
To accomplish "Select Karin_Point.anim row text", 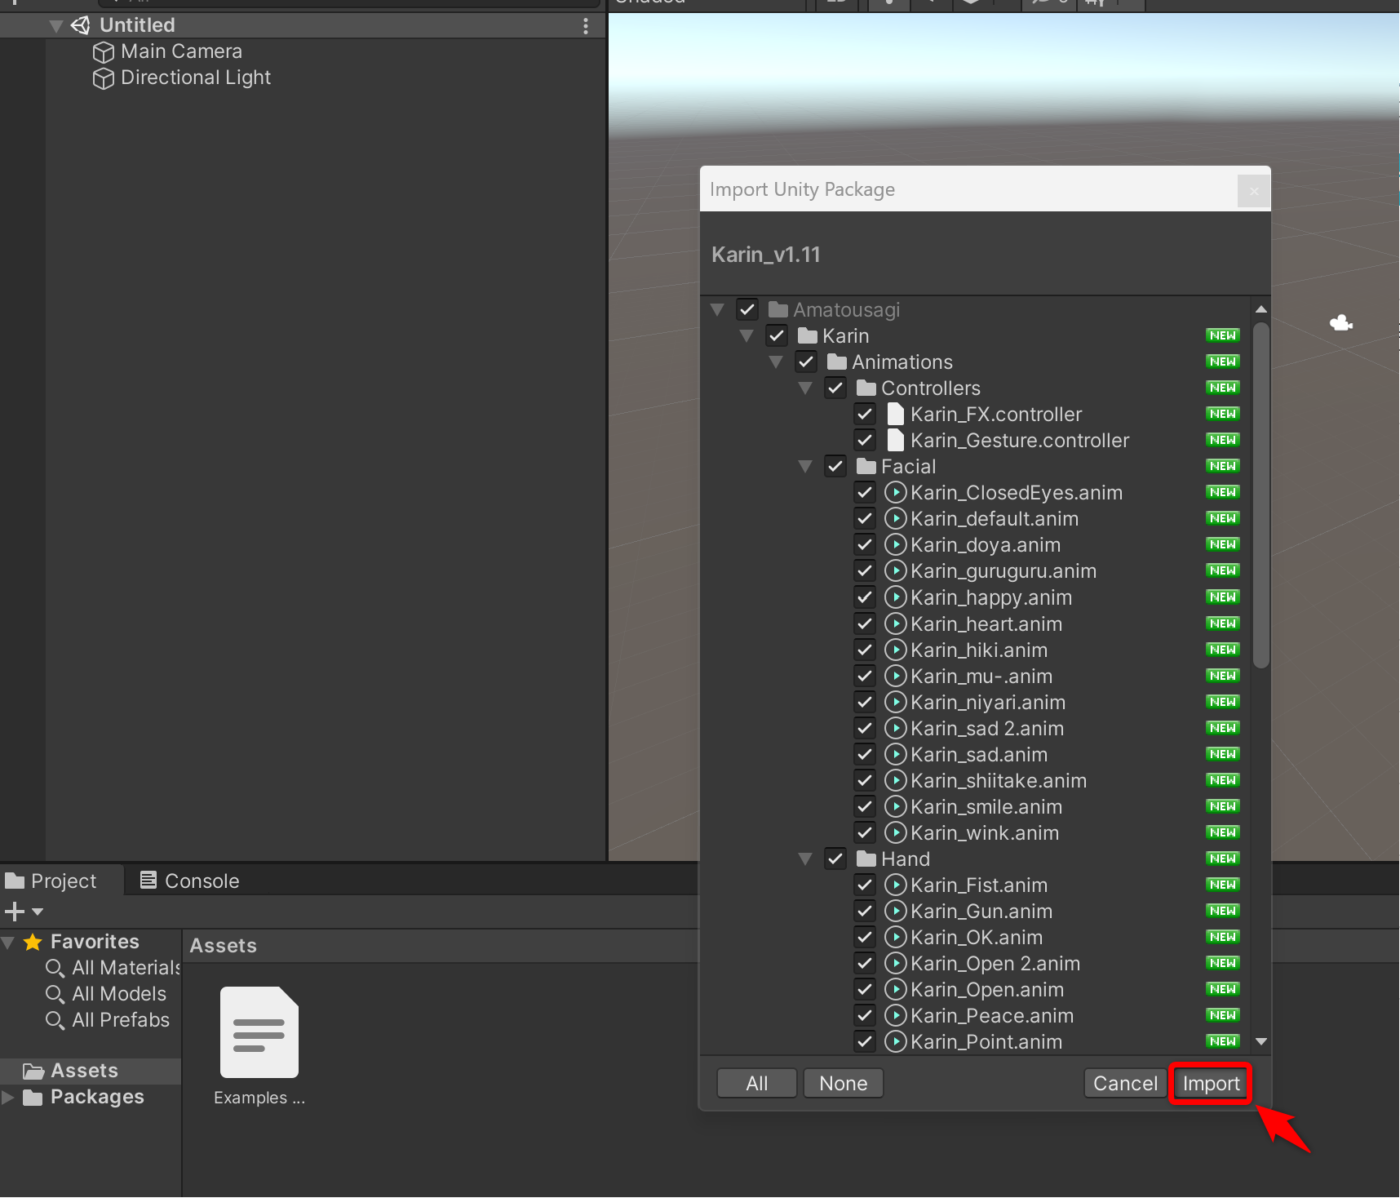I will click(986, 1042).
